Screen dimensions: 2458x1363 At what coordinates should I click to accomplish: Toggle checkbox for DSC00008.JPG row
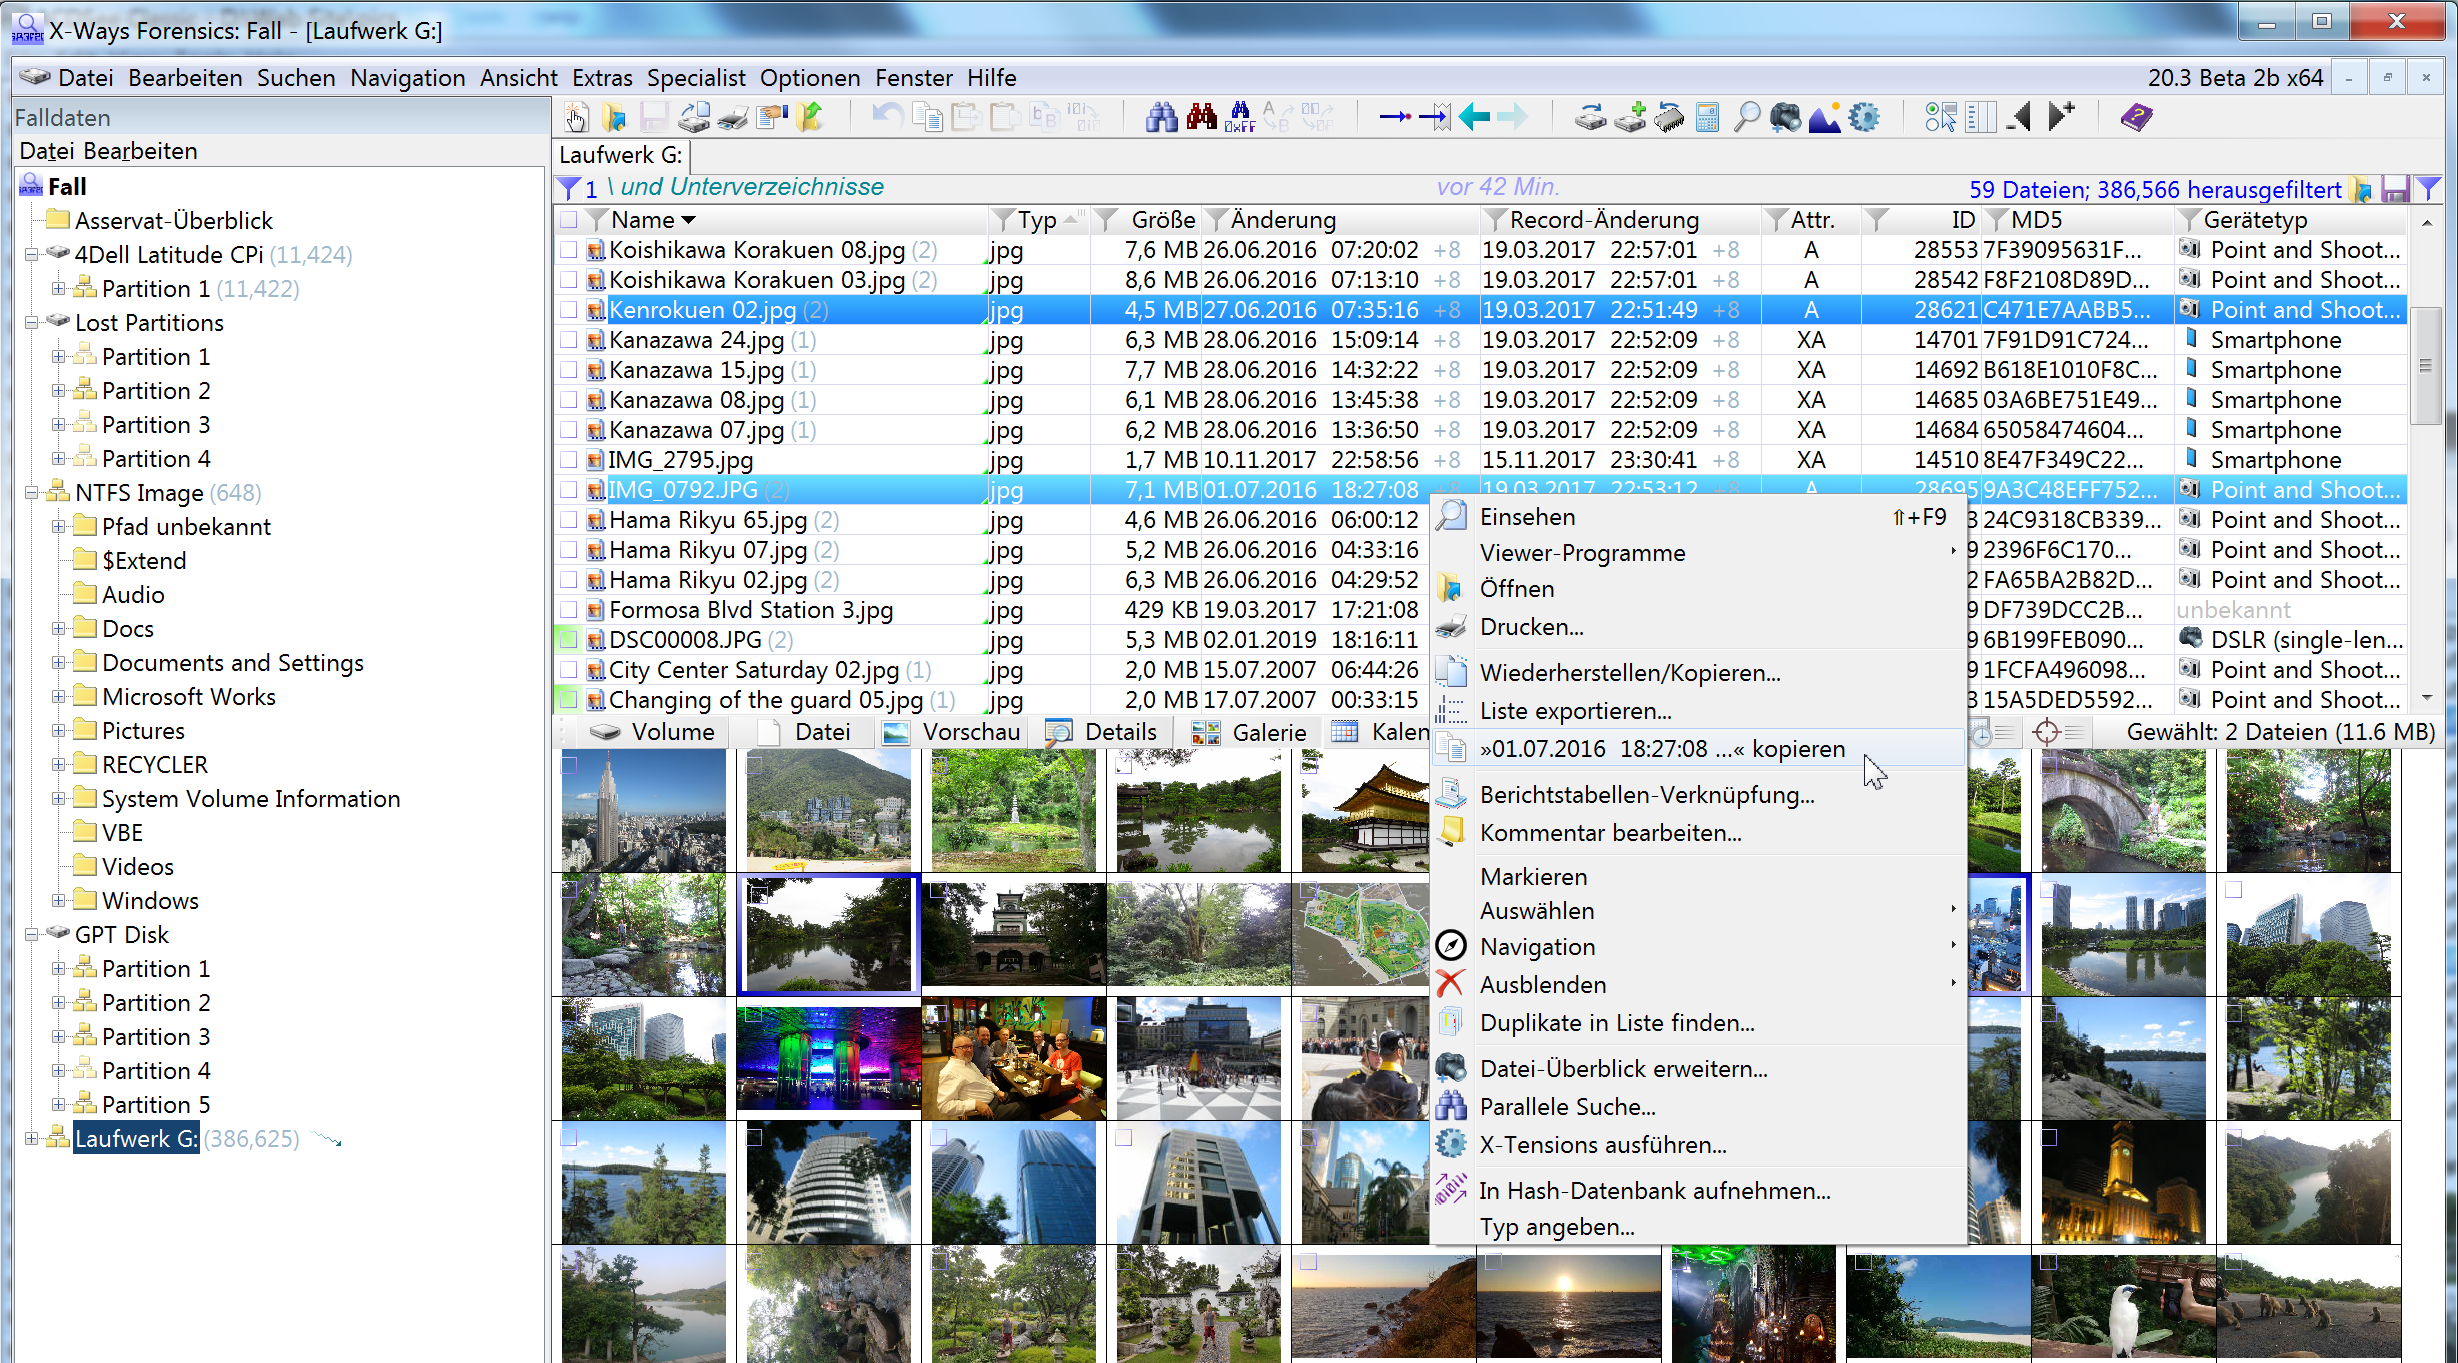(569, 640)
